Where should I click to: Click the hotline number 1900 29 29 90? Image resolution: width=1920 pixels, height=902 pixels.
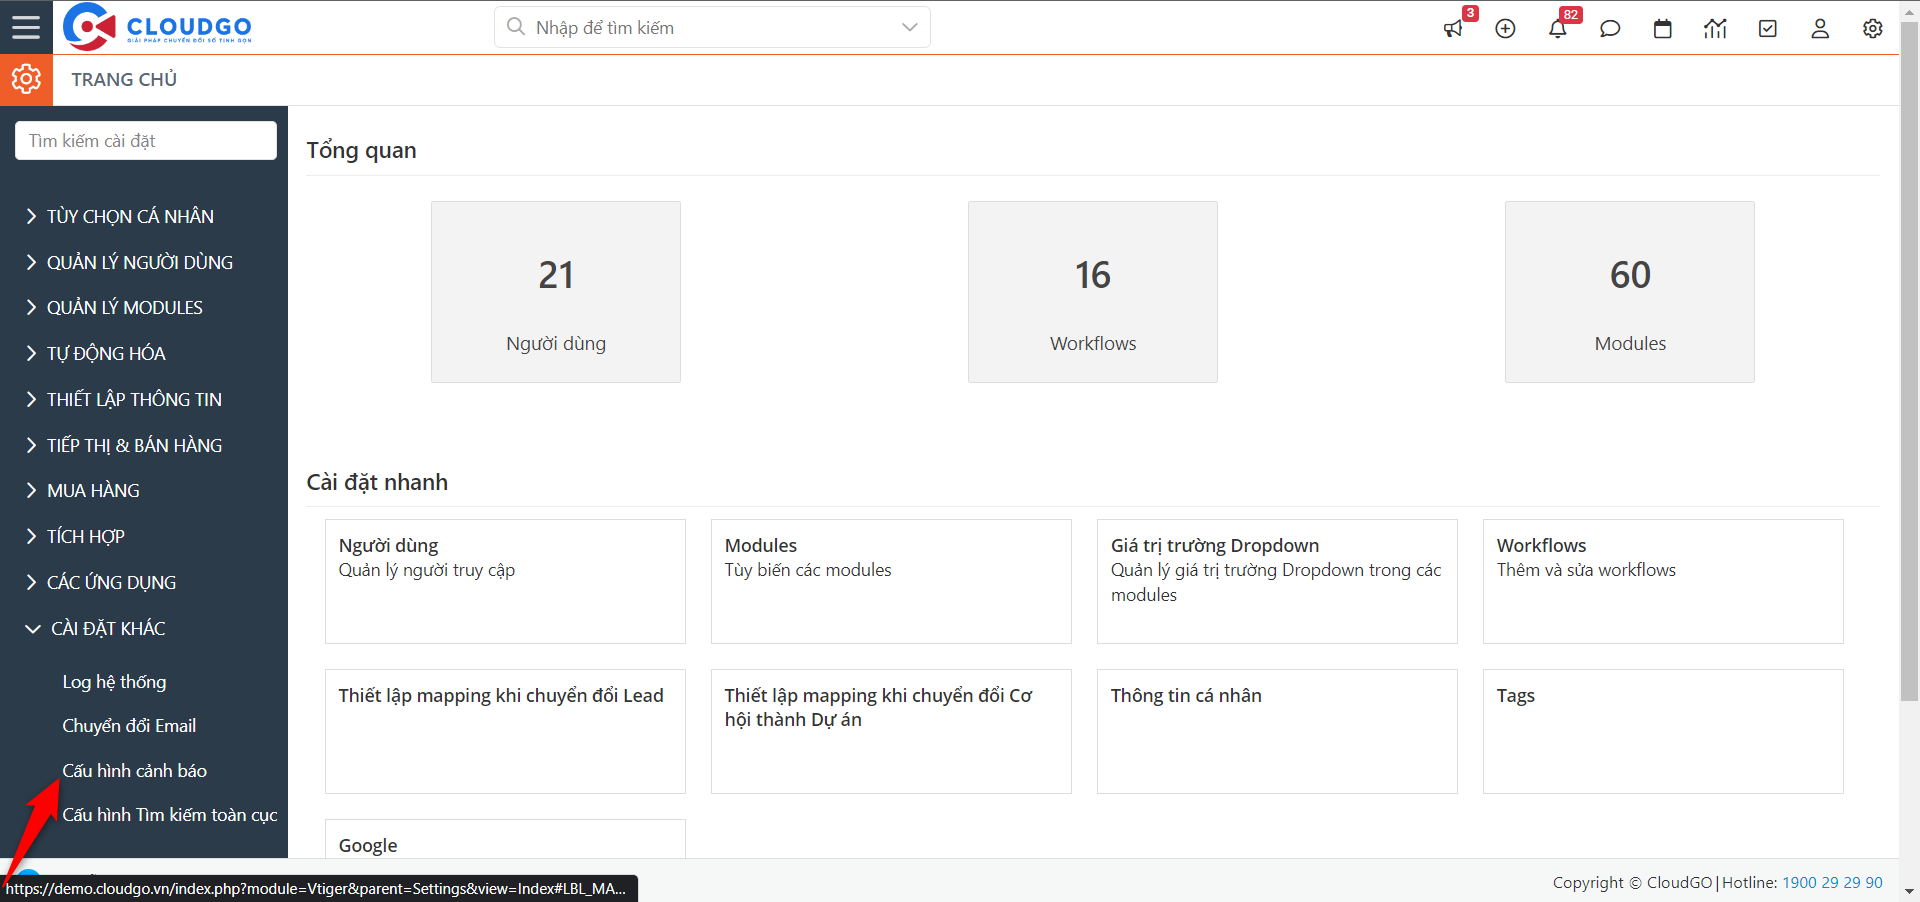pos(1832,882)
